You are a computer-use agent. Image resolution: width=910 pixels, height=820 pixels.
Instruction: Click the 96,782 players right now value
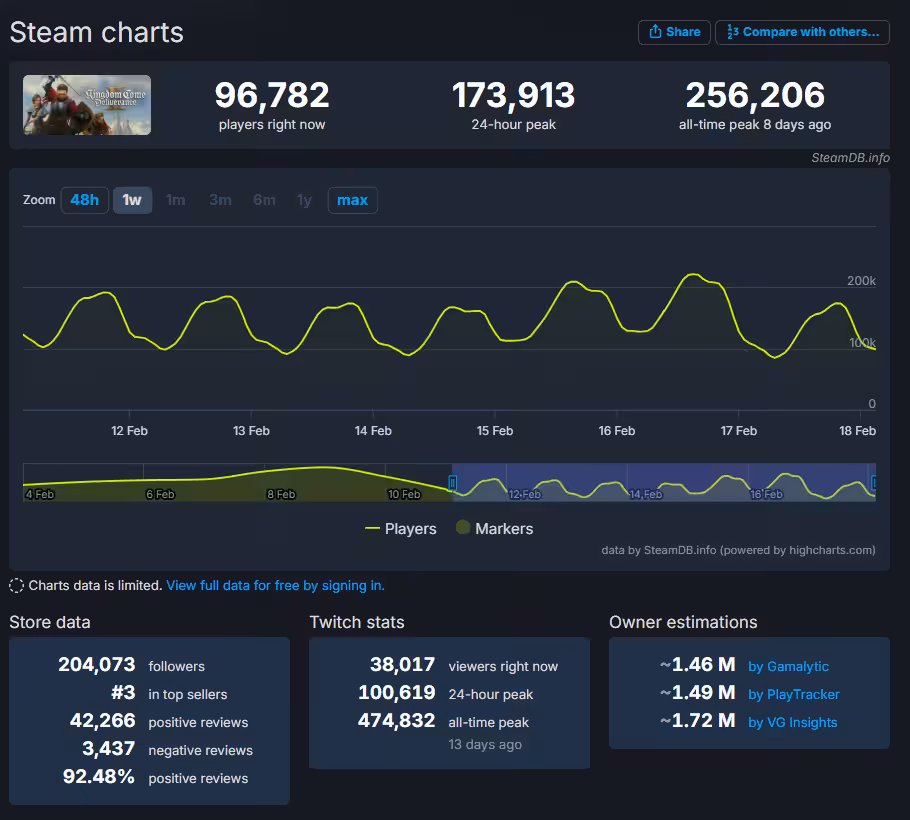[272, 95]
